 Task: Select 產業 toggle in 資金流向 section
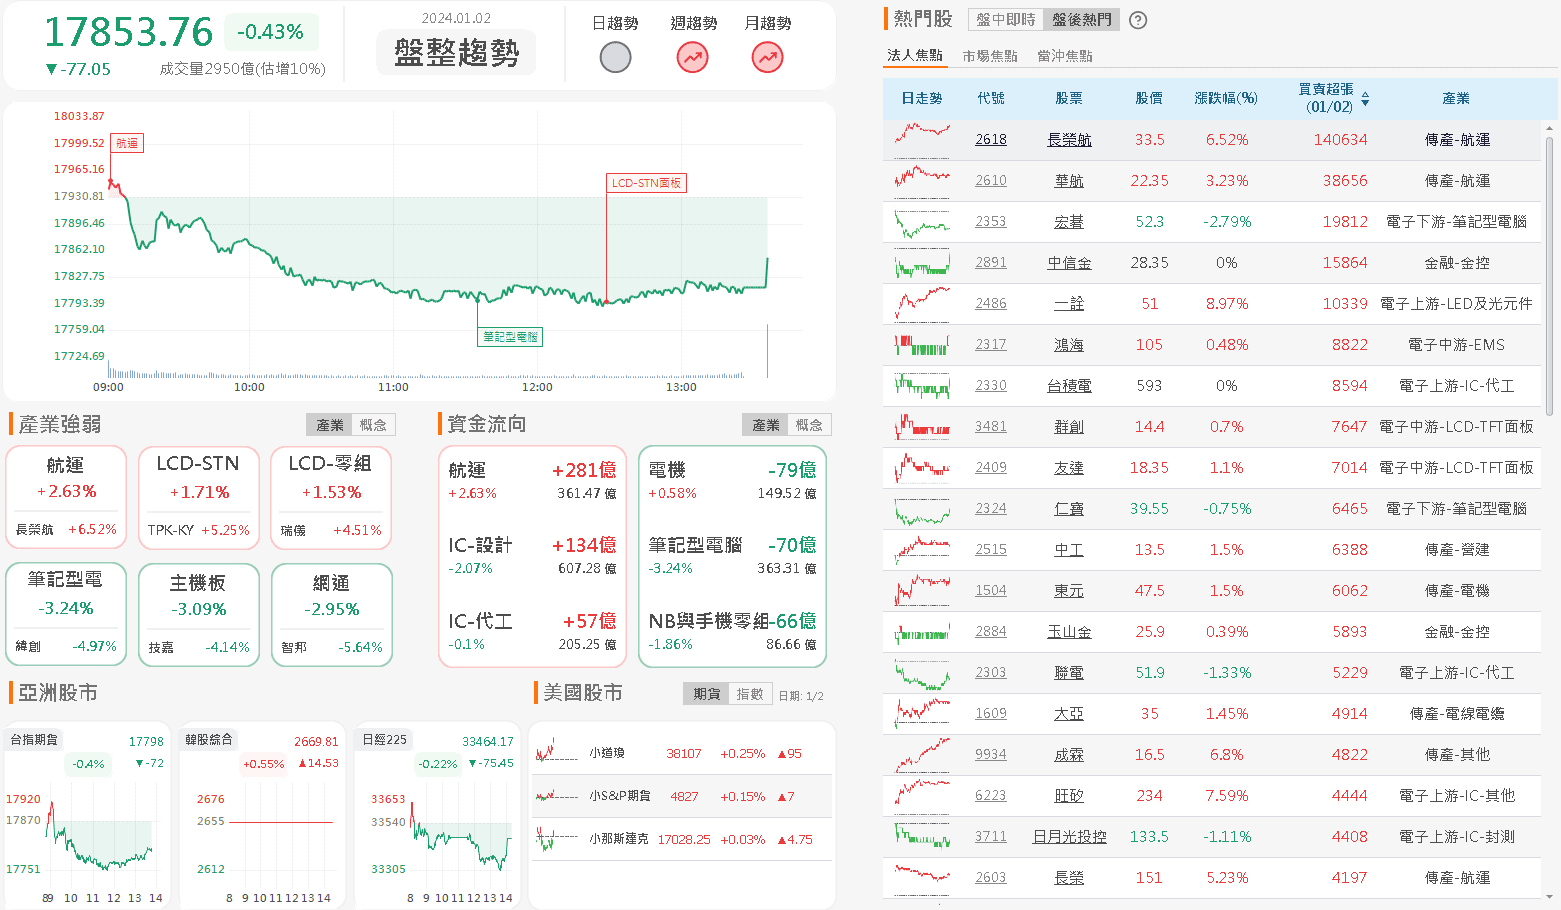[765, 425]
